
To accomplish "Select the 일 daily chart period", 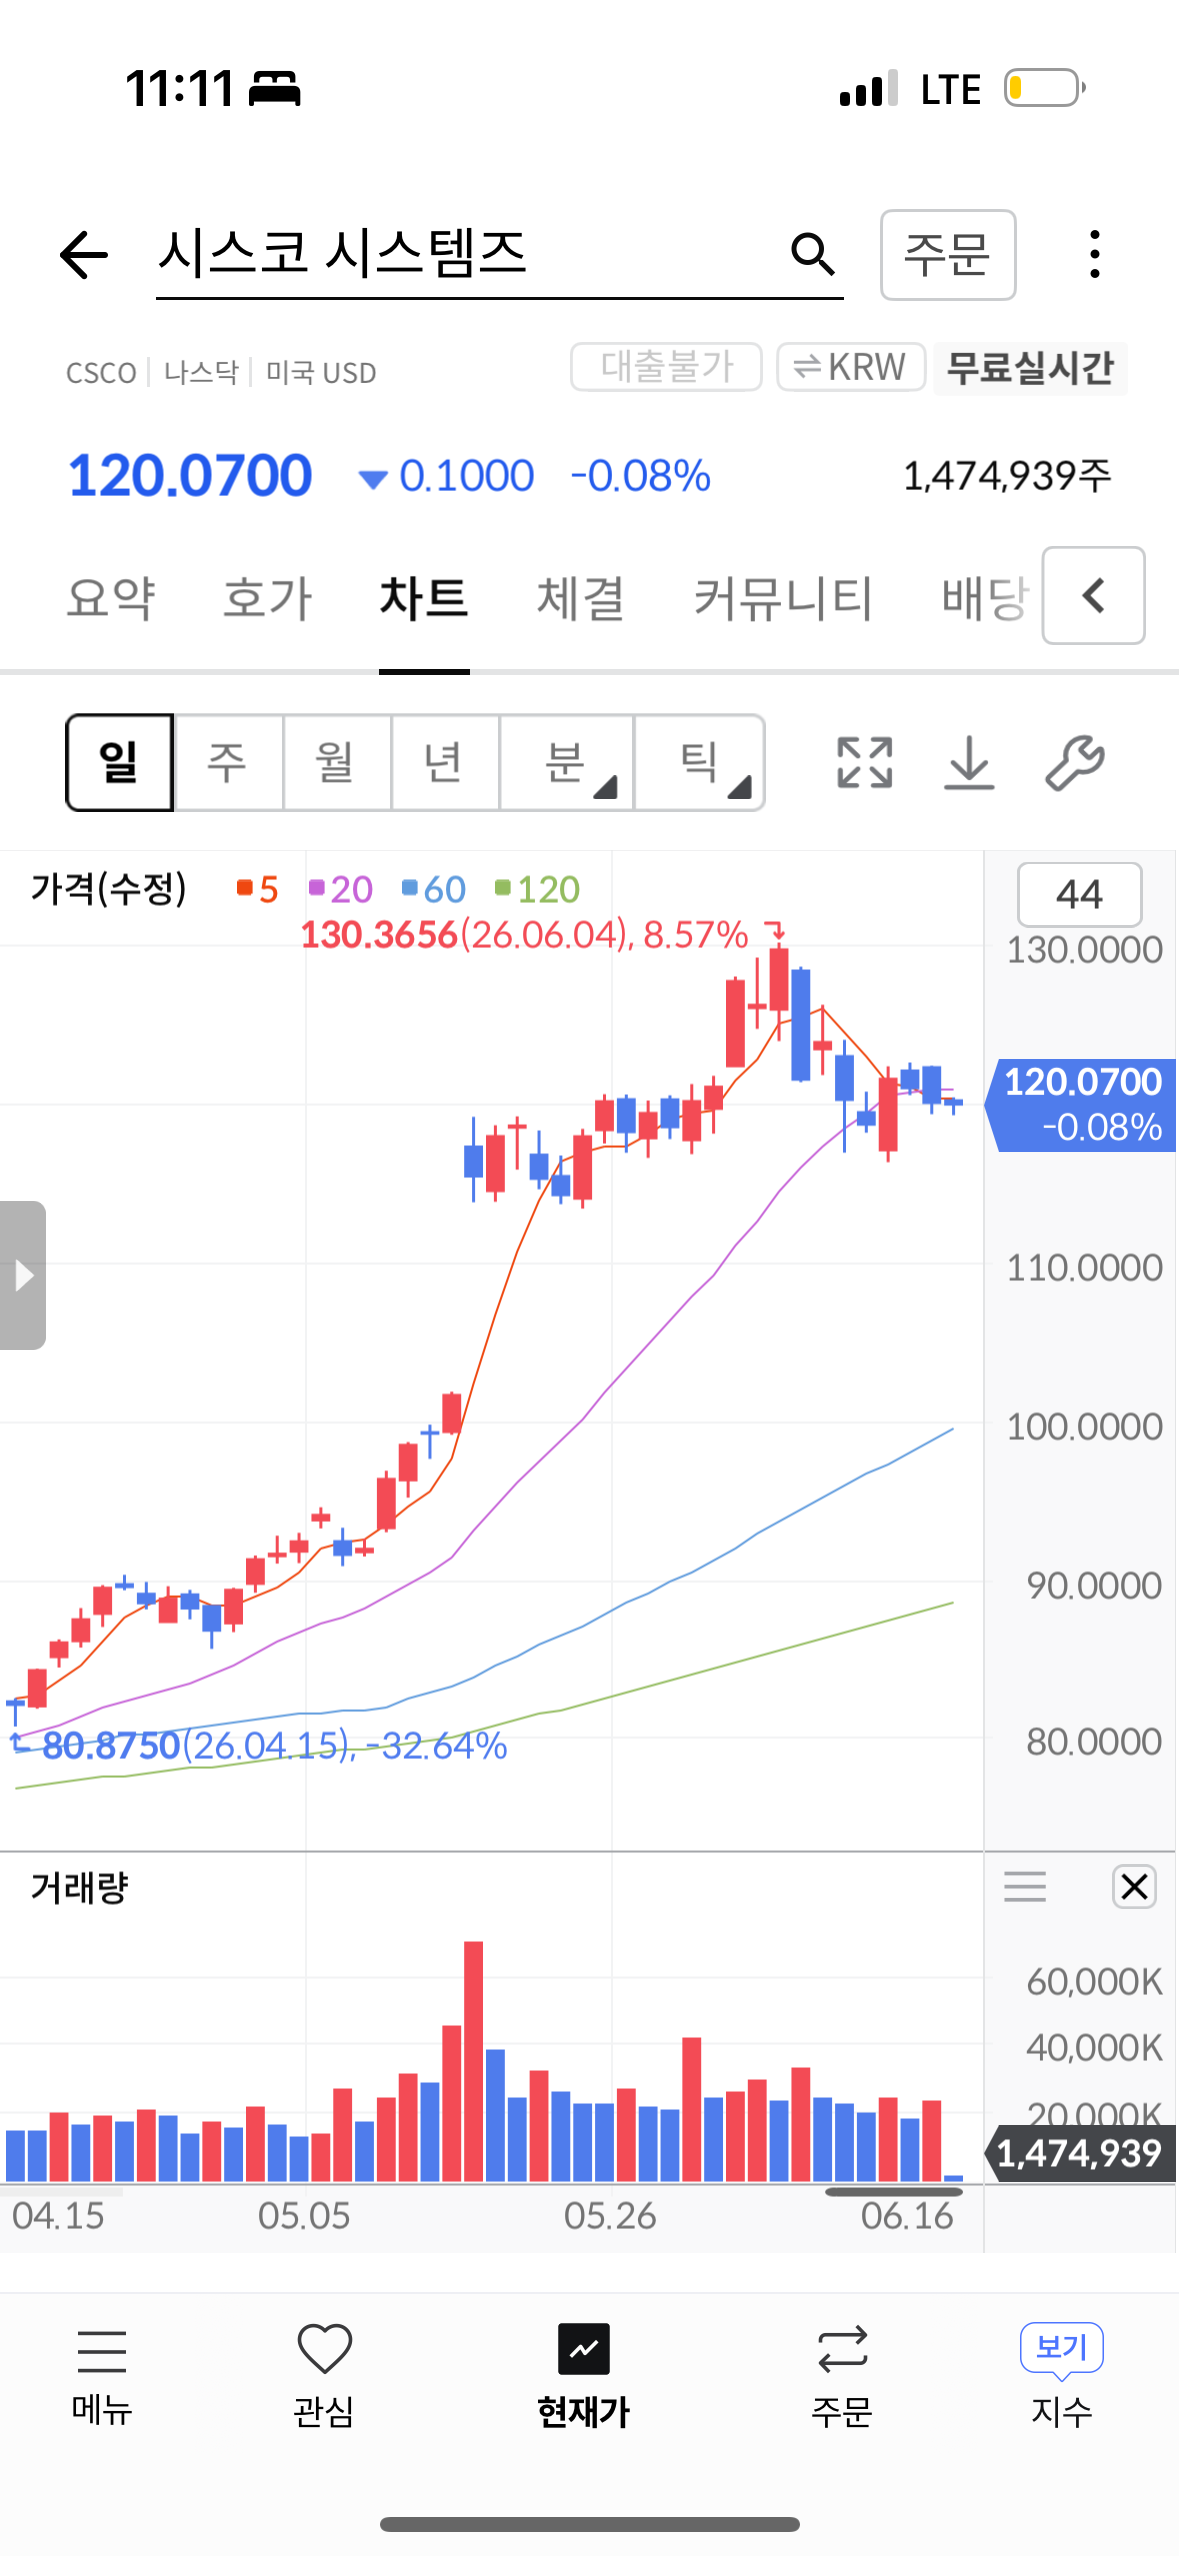I will 120,763.
